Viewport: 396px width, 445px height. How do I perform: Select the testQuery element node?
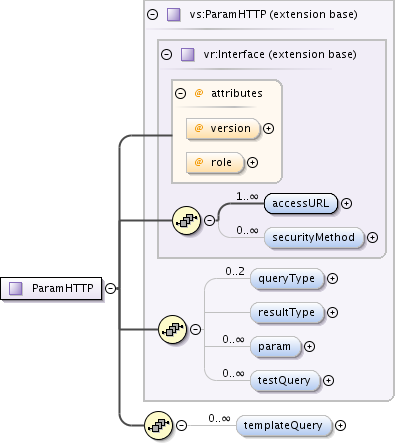pyautogui.click(x=285, y=381)
